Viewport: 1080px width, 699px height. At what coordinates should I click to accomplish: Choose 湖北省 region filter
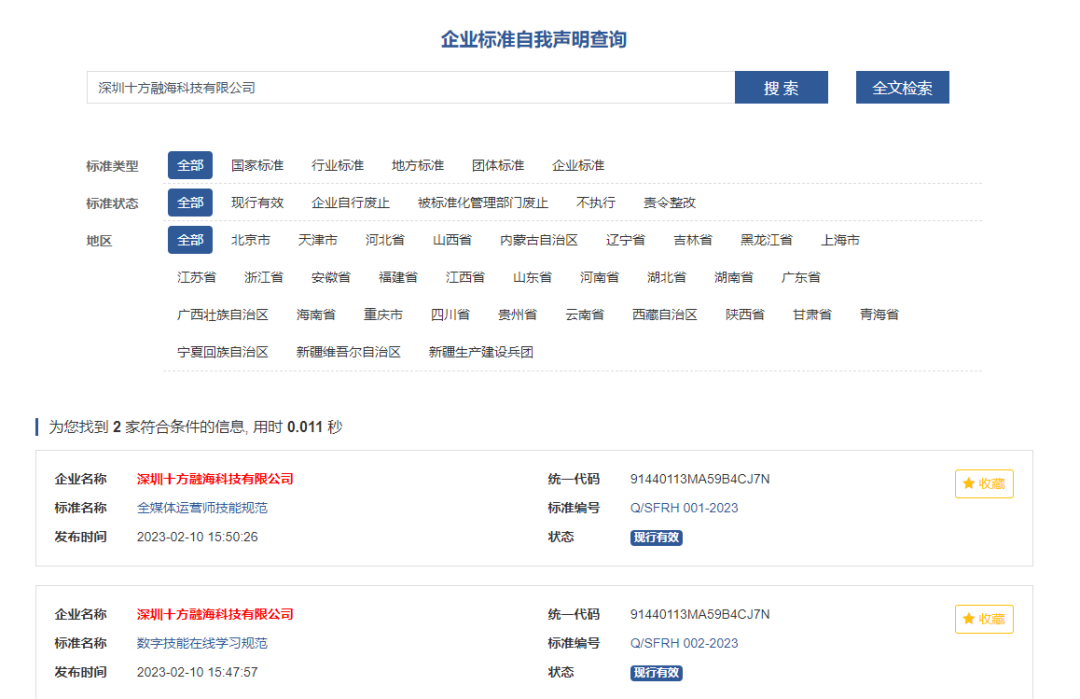[x=667, y=277]
